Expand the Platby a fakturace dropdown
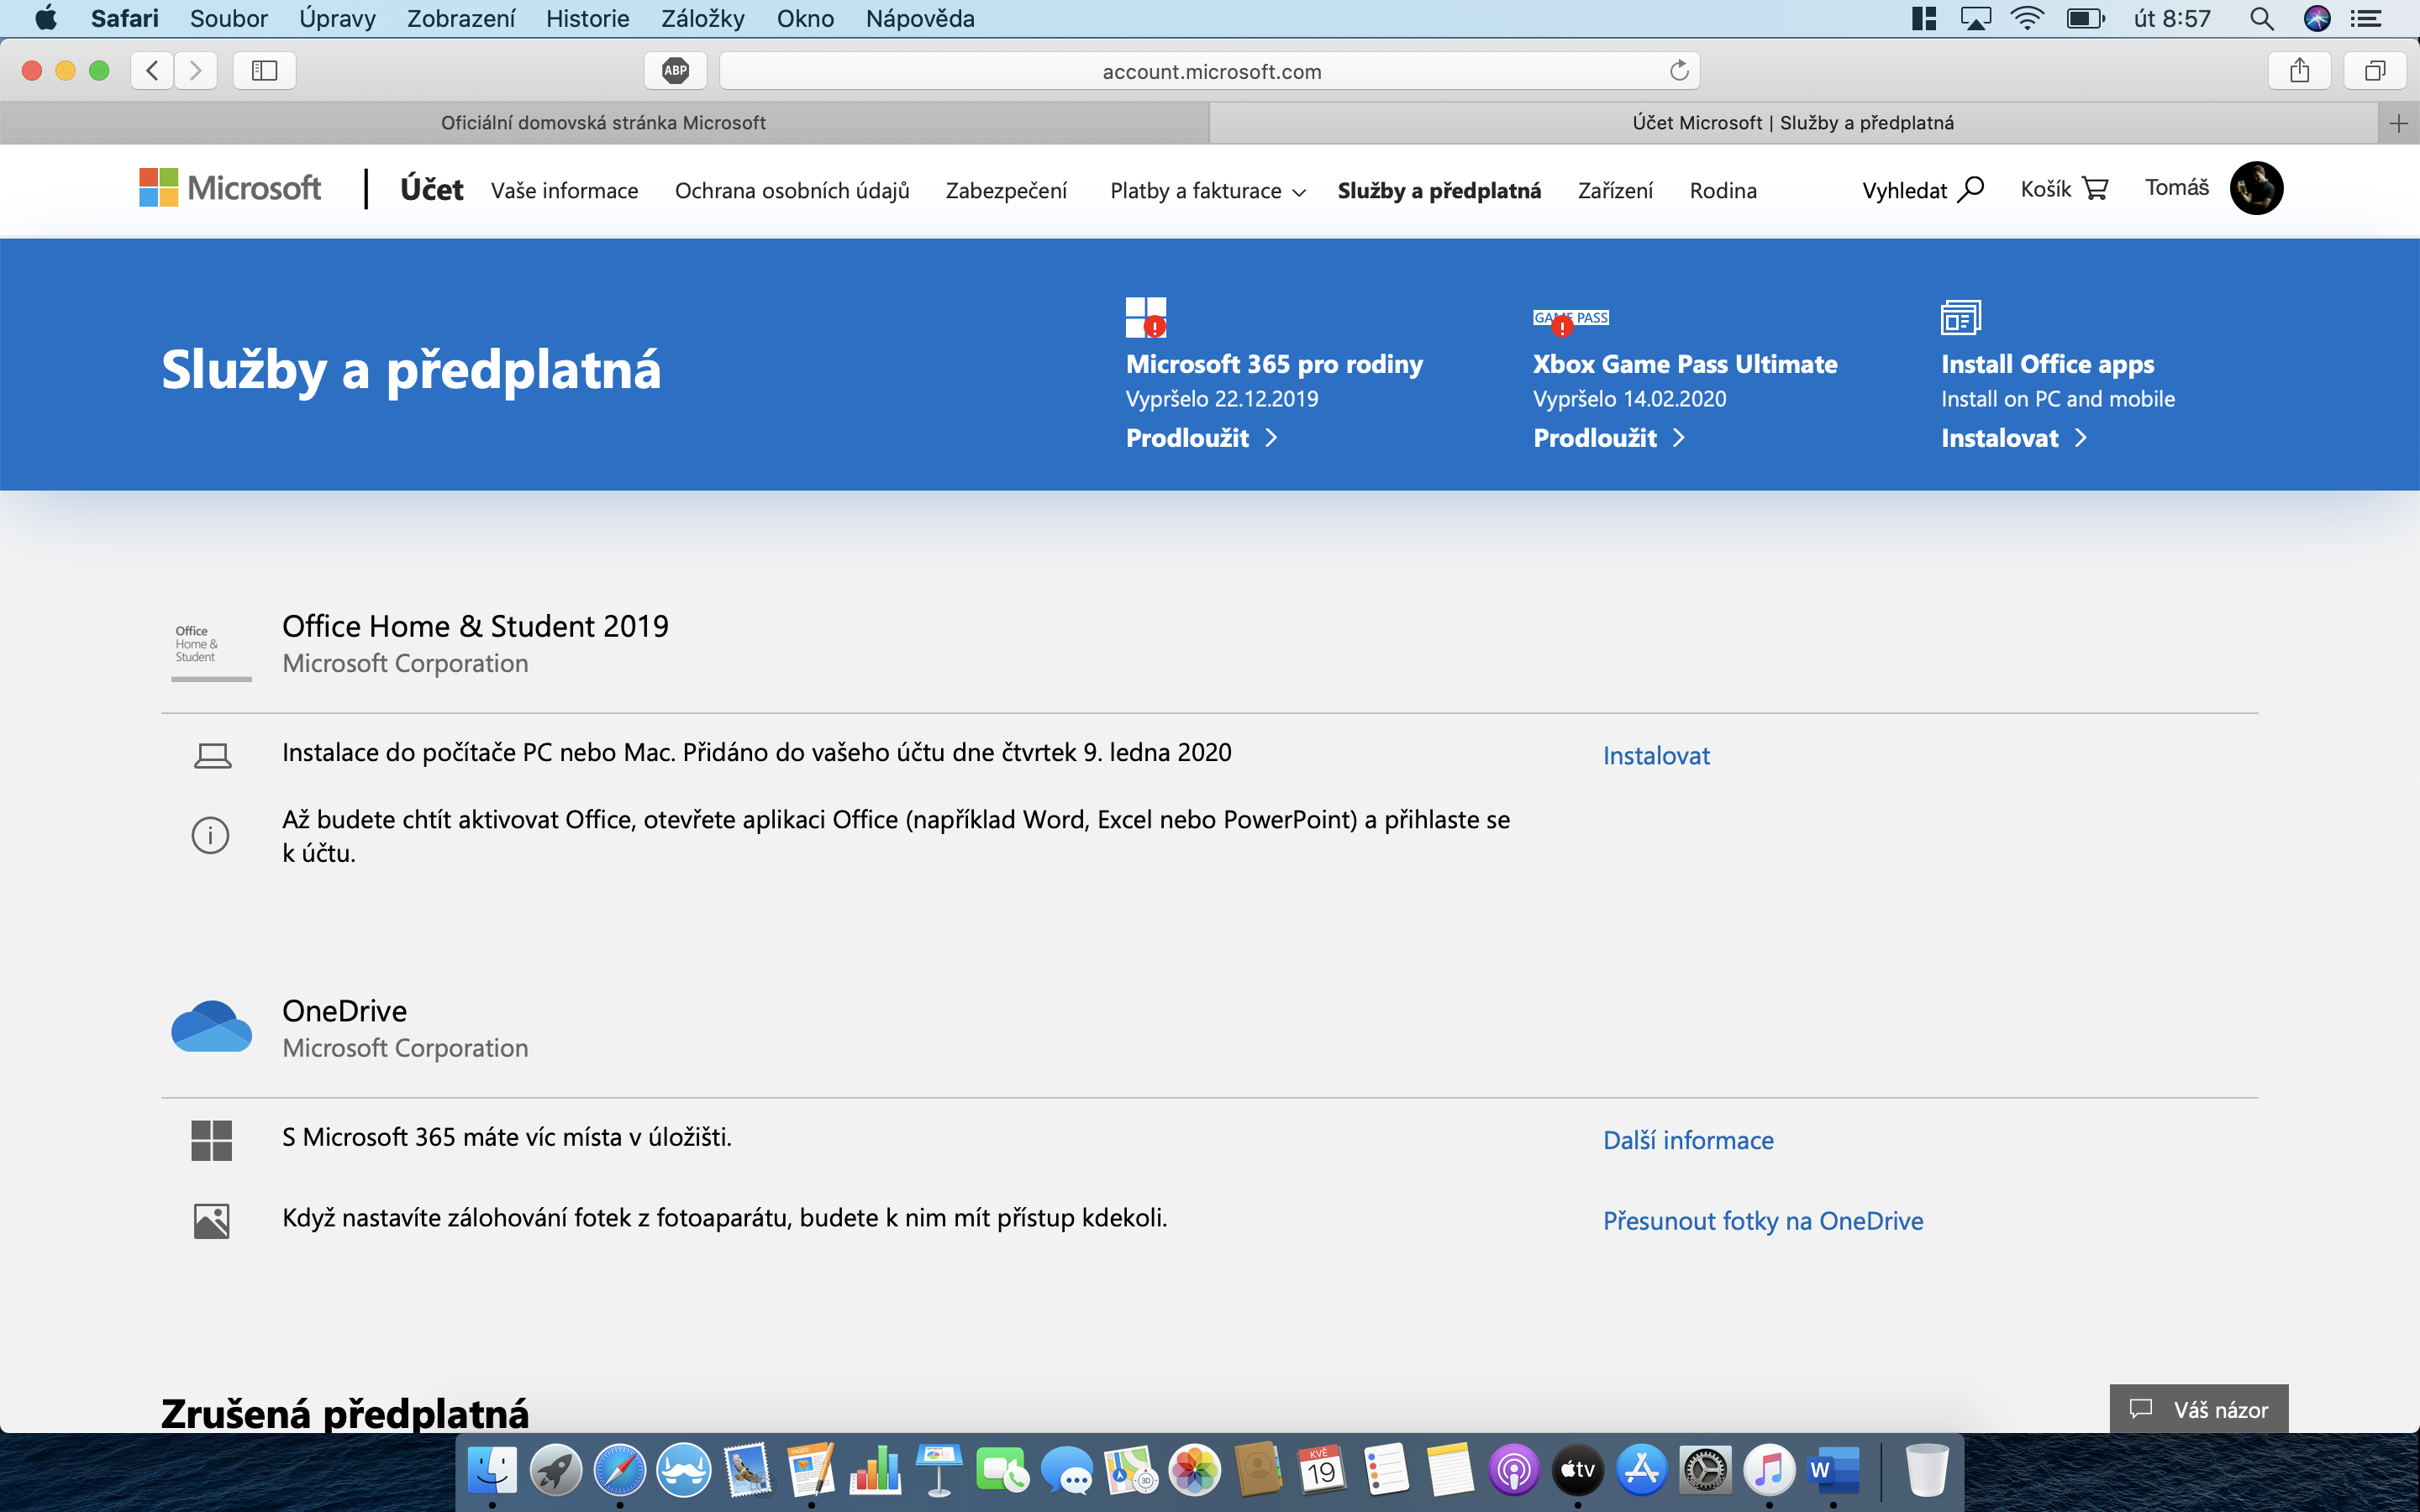The width and height of the screenshot is (2420, 1512). pyautogui.click(x=1208, y=190)
